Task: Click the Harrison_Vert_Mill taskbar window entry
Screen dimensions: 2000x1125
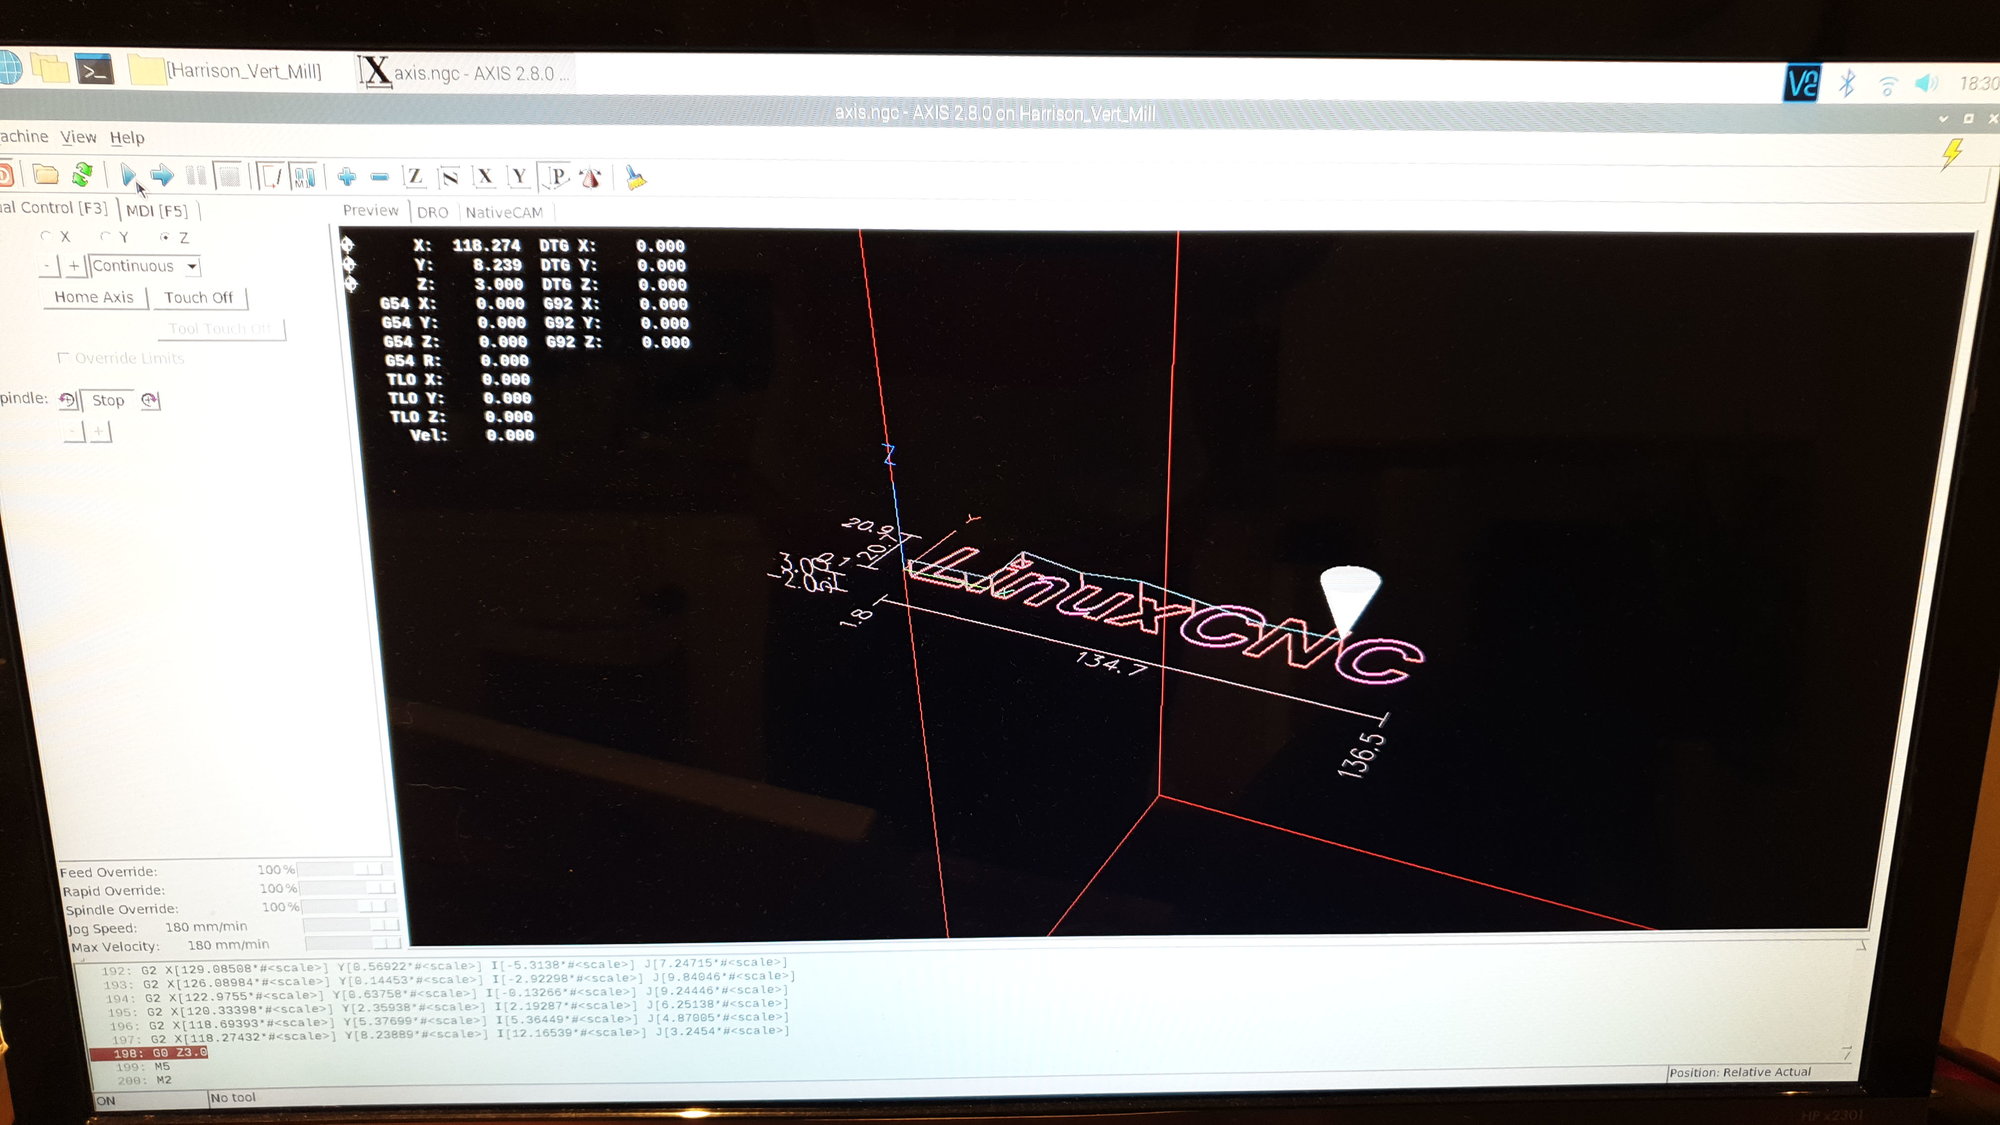Action: pyautogui.click(x=227, y=71)
